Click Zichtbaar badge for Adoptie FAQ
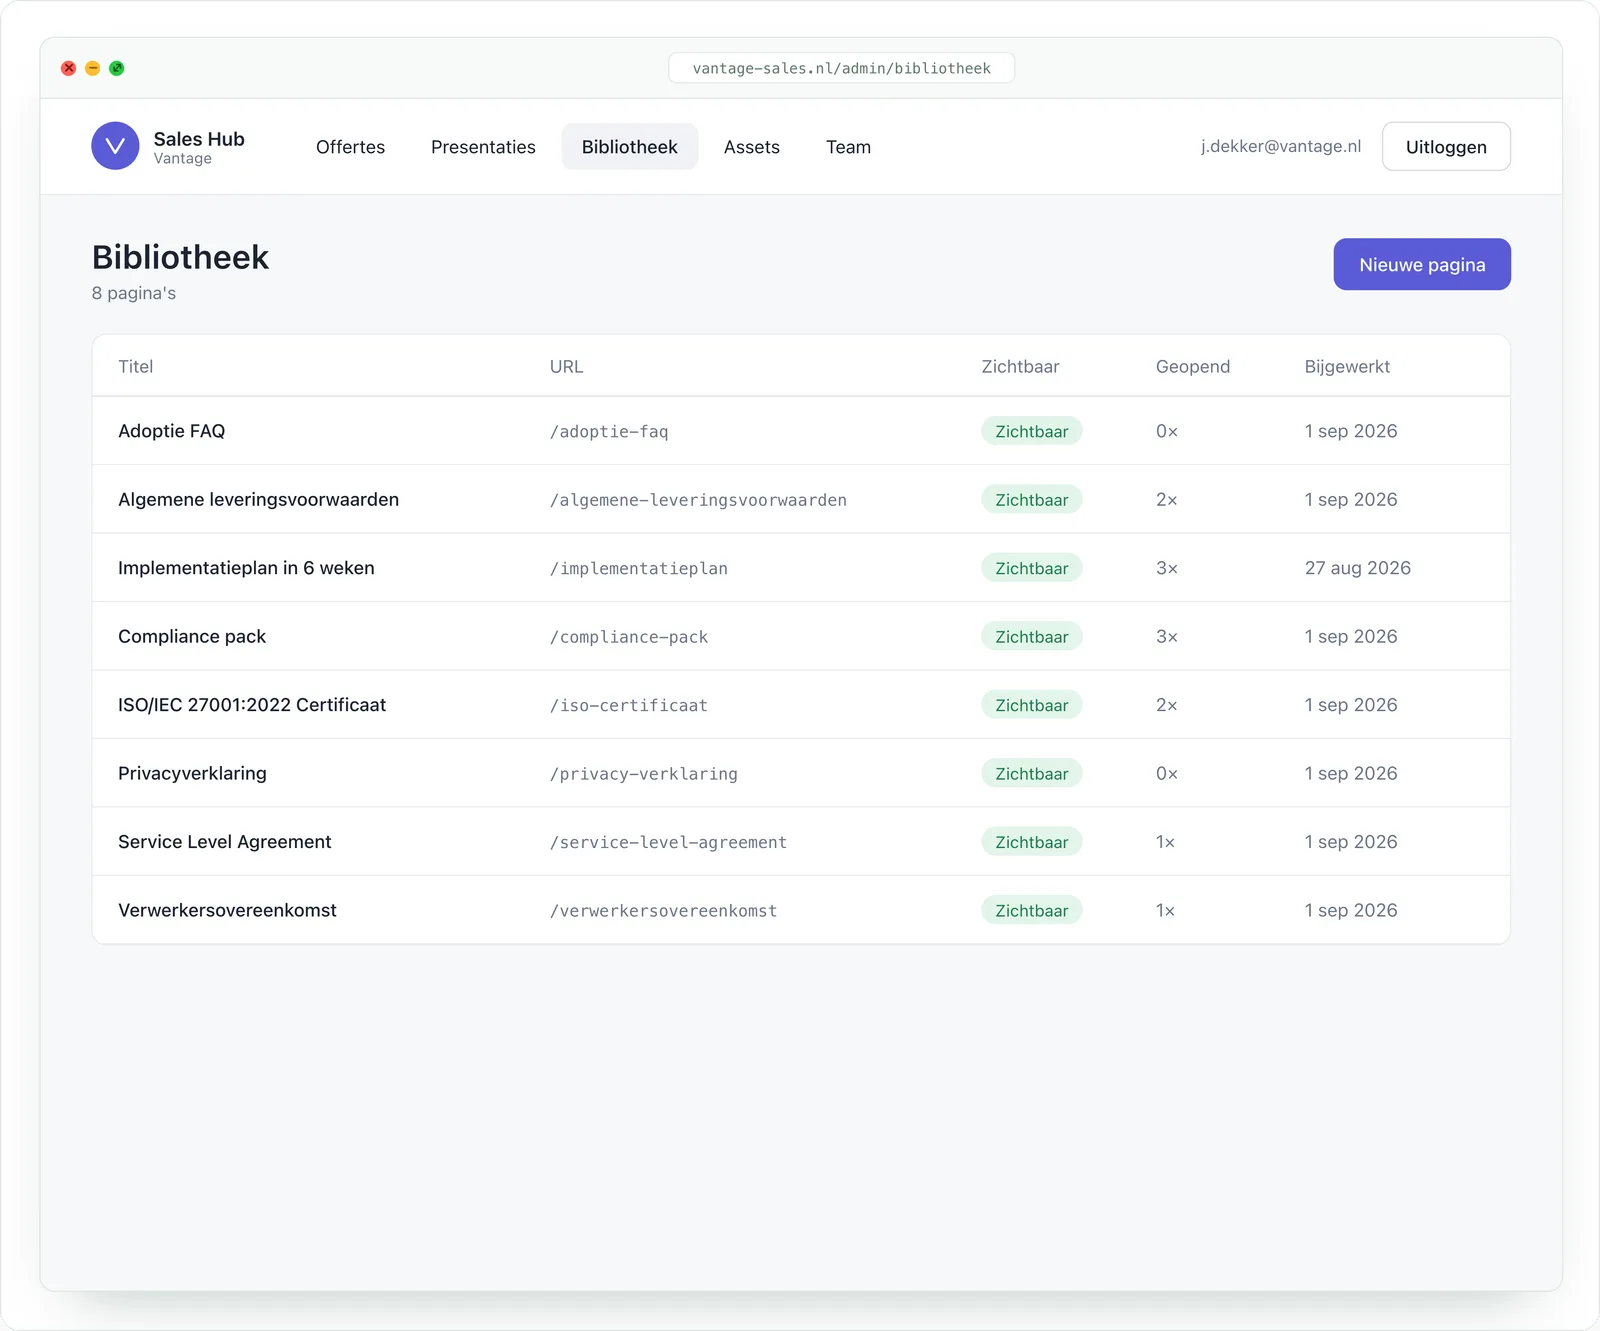Image resolution: width=1600 pixels, height=1331 pixels. pos(1031,431)
